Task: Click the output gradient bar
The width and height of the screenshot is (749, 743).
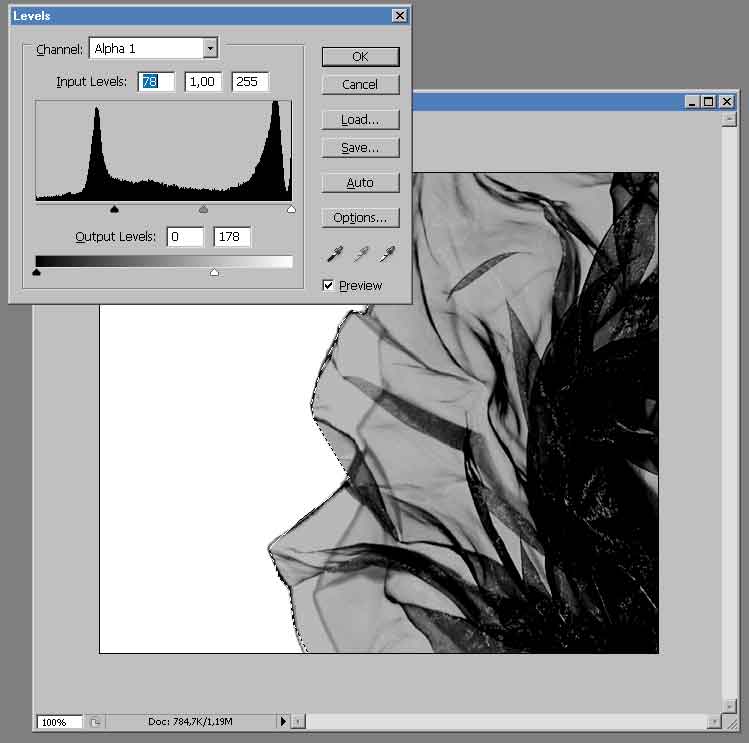Action: point(164,261)
